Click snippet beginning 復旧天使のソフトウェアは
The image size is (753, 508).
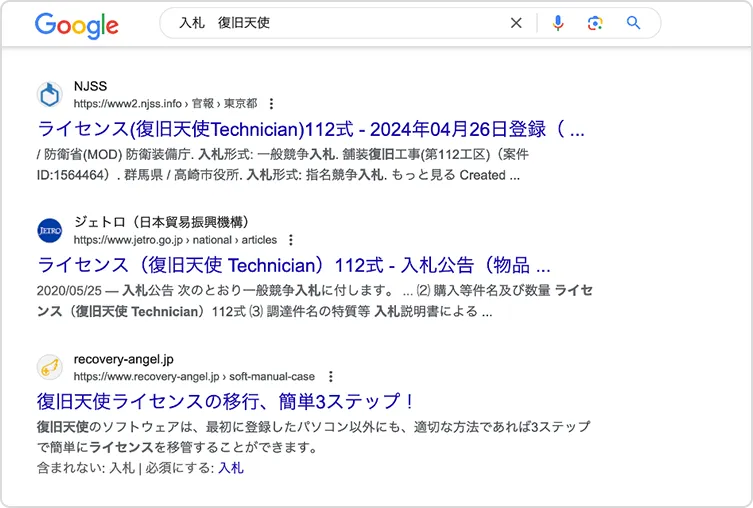(314, 437)
